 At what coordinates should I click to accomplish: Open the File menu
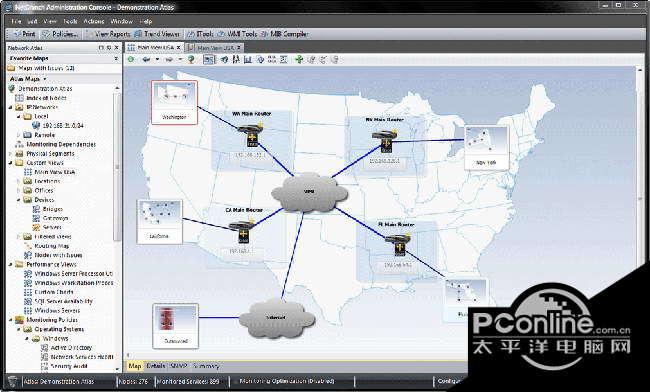(16, 21)
